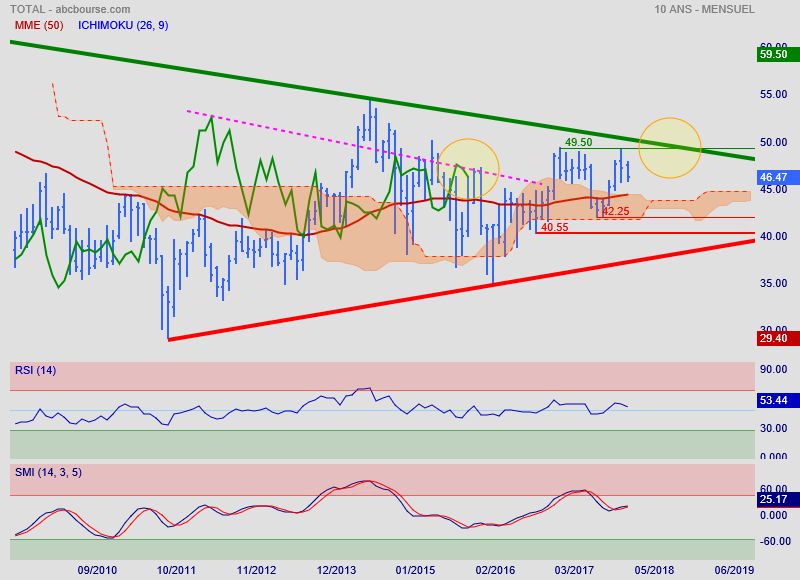This screenshot has width=800, height=580.
Task: Click the 30.00 RSI axis label
Action: pyautogui.click(x=773, y=428)
